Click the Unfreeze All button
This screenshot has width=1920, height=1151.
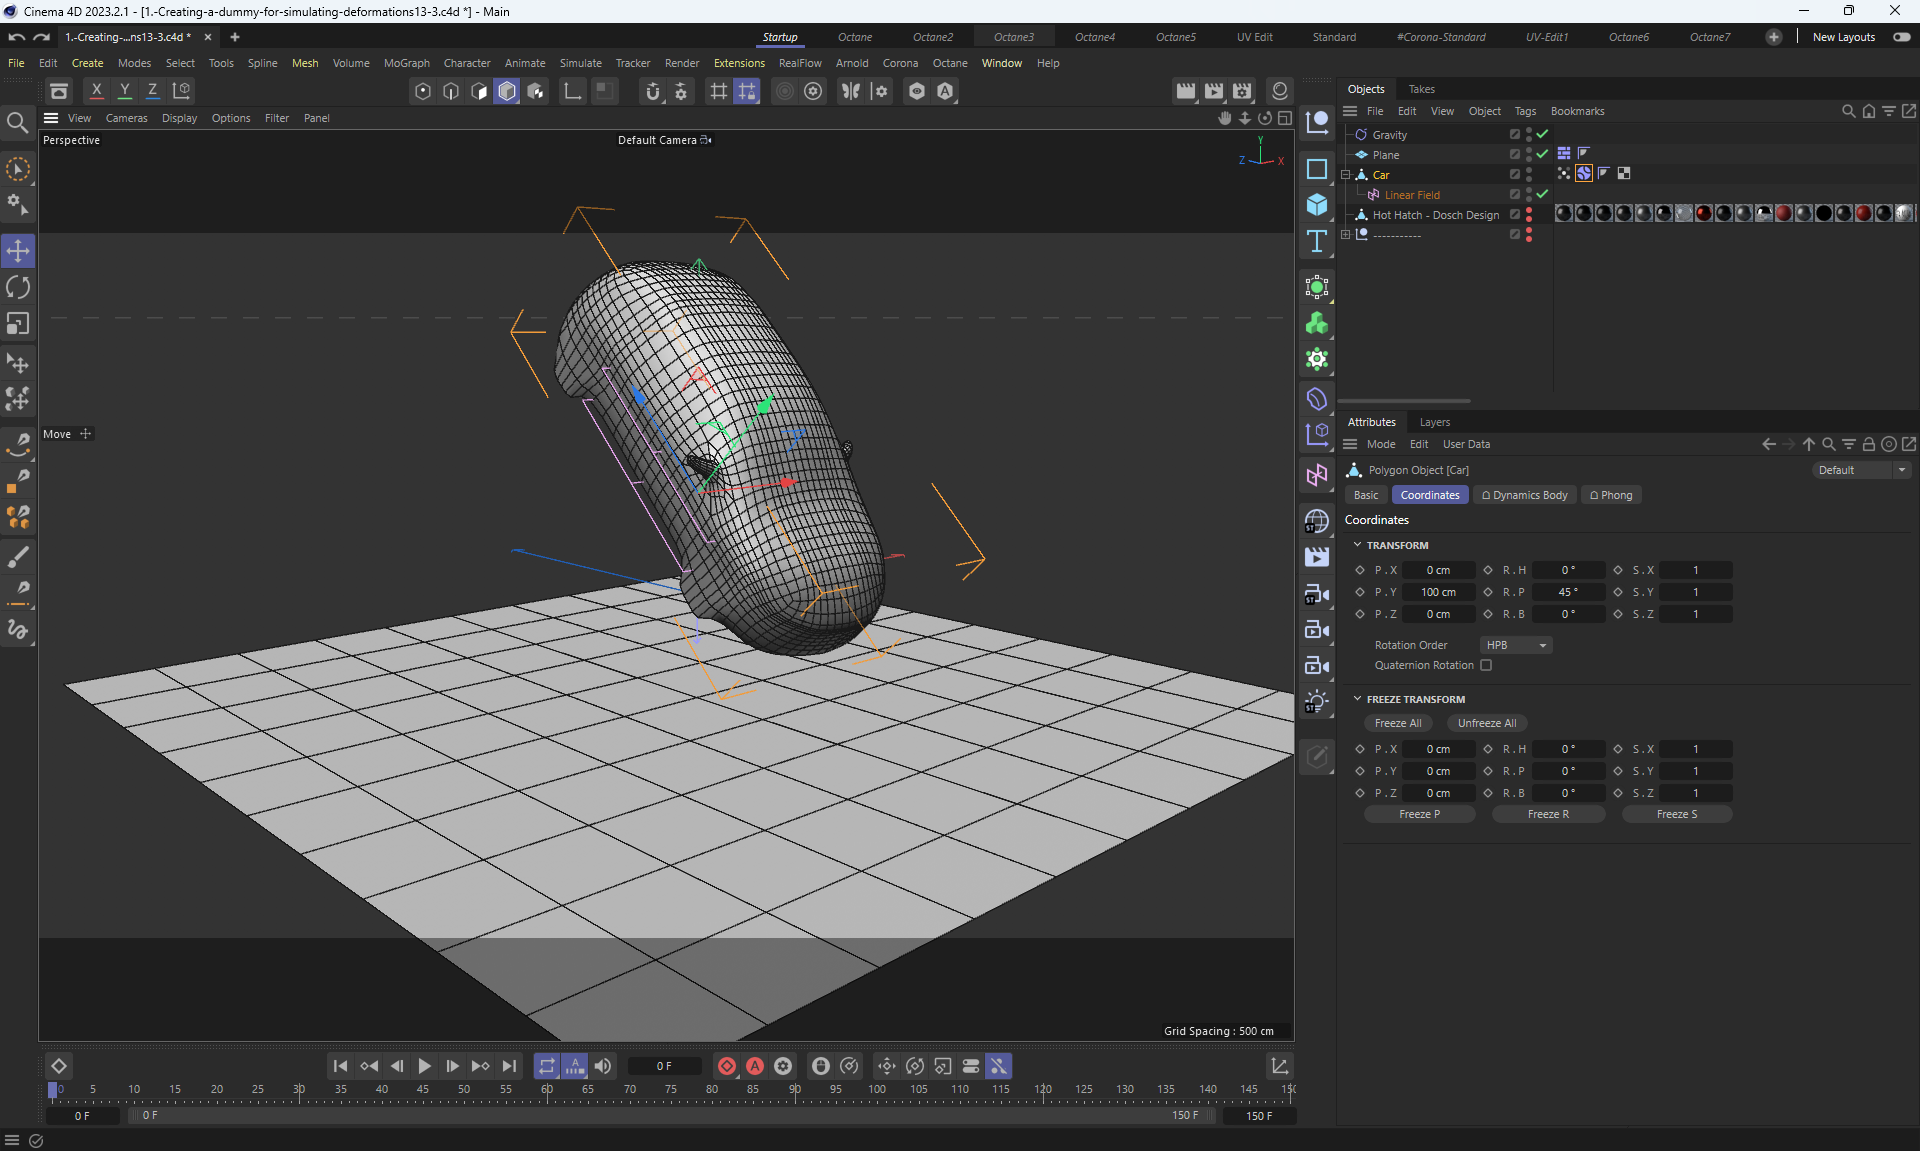coord(1486,723)
